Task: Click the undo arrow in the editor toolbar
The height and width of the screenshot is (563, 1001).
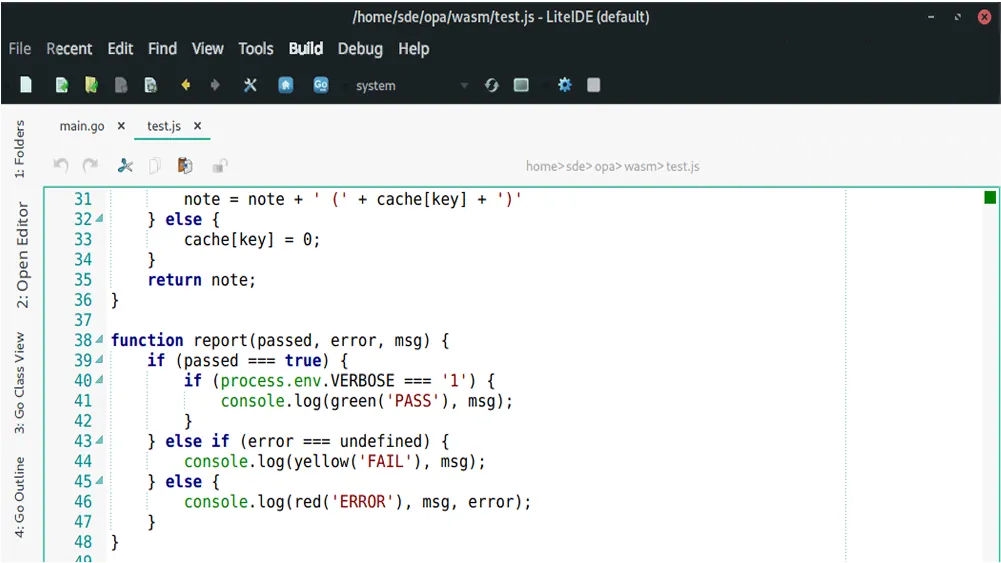Action: (61, 166)
